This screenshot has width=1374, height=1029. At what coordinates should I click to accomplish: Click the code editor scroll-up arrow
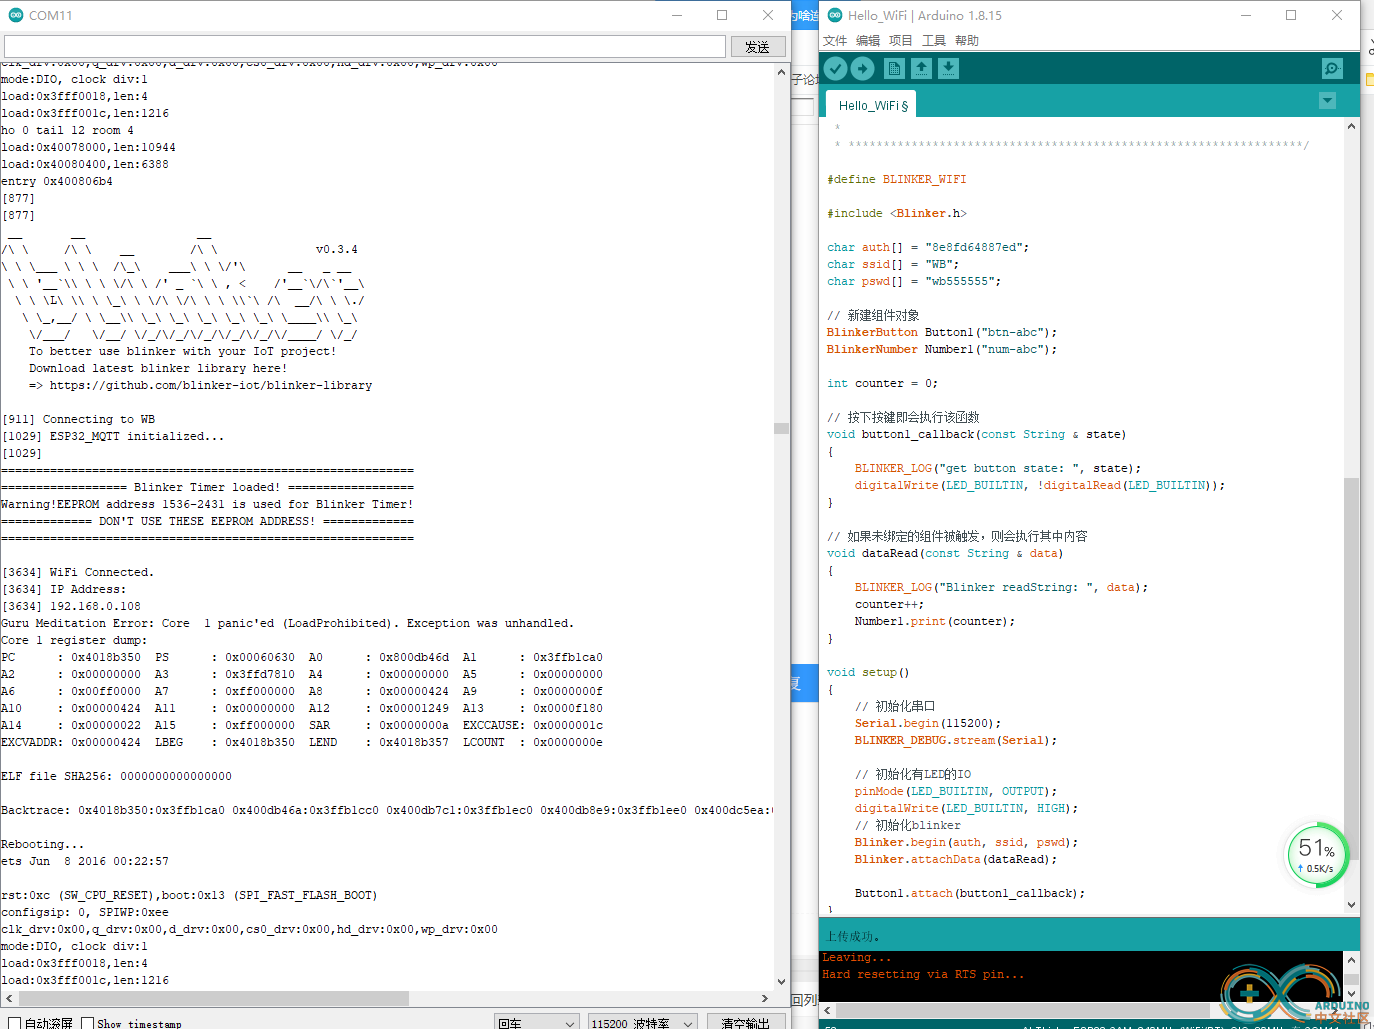click(1352, 127)
